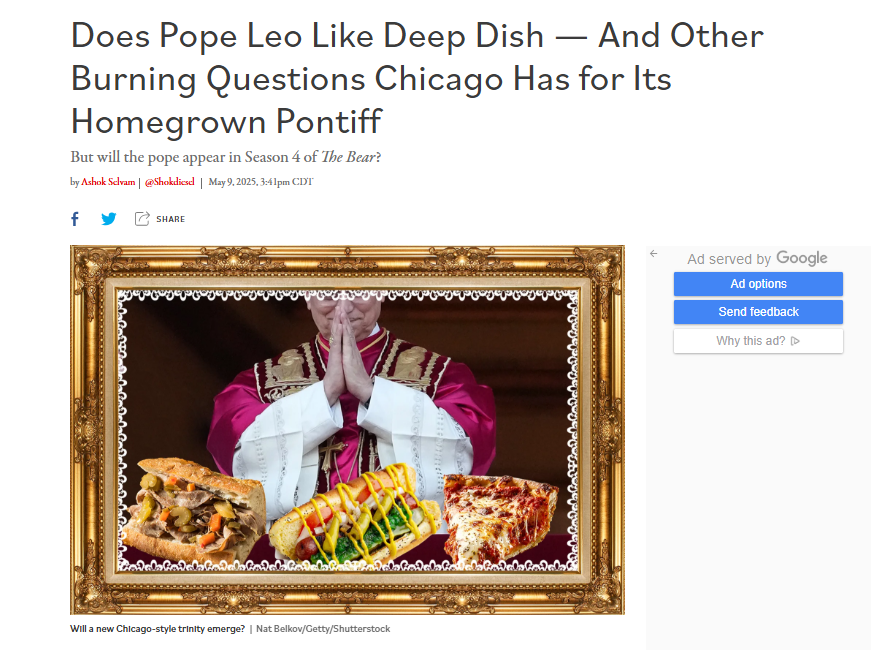This screenshot has height=650, width=873.
Task: Click the SHARE text label
Action: click(x=170, y=219)
